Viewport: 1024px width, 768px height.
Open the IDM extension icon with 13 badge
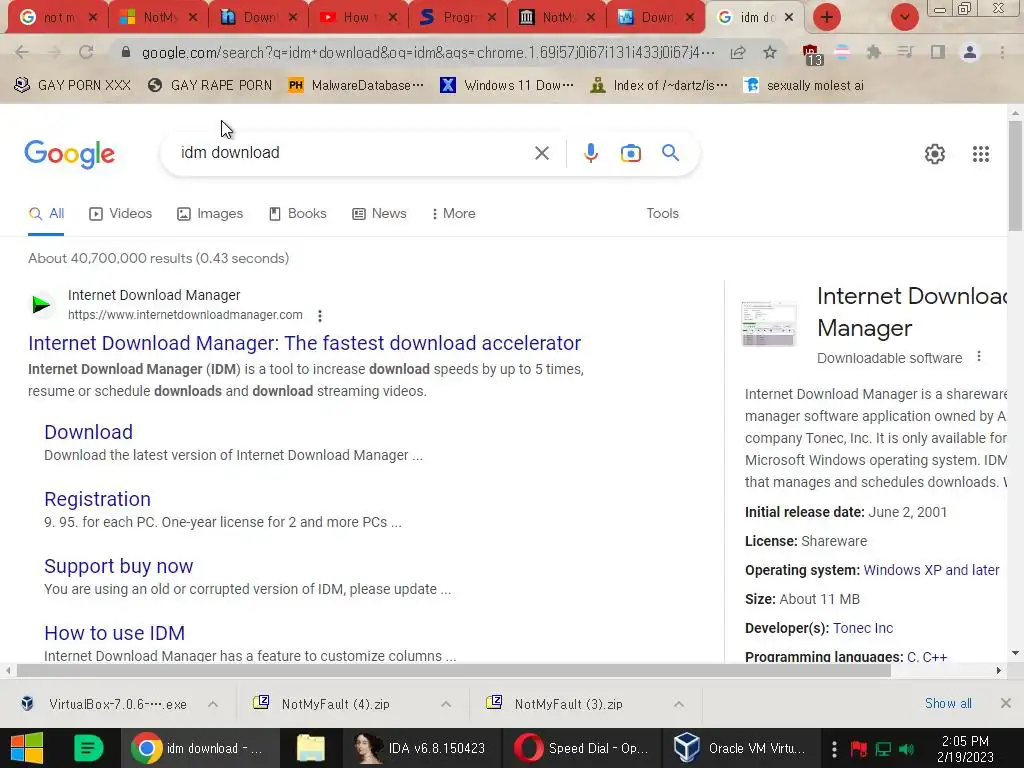[812, 55]
